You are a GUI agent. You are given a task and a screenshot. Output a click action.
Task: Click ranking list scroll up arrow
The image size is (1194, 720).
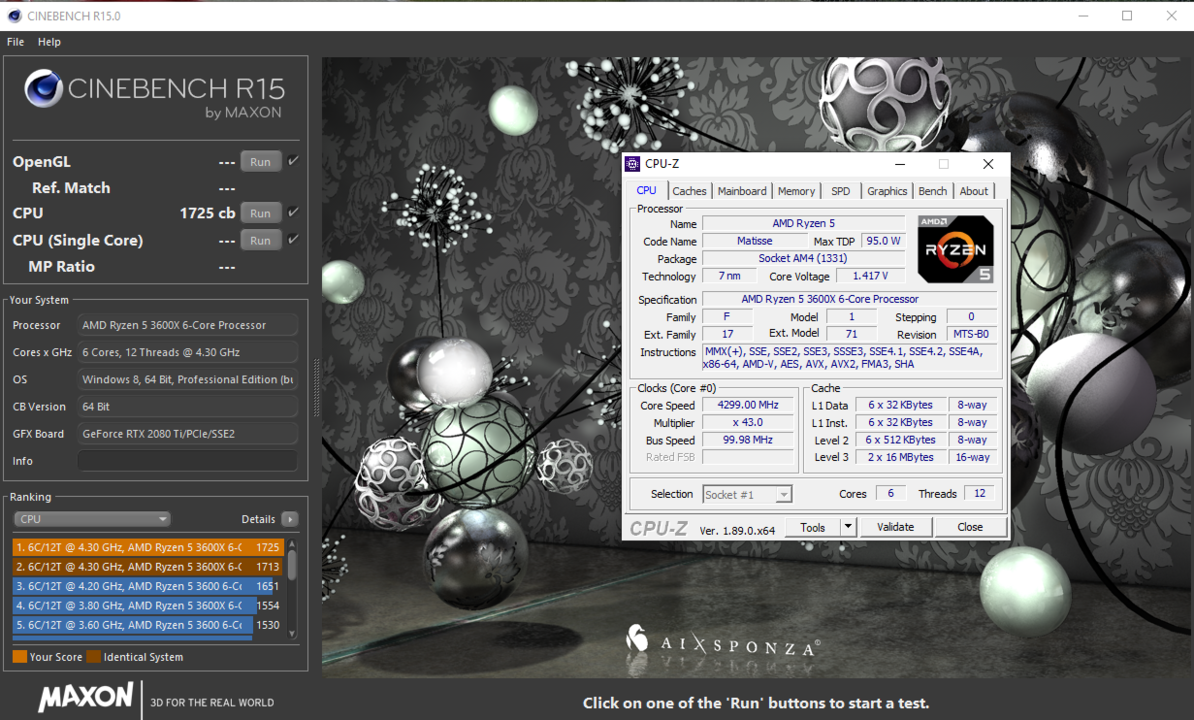tap(292, 545)
